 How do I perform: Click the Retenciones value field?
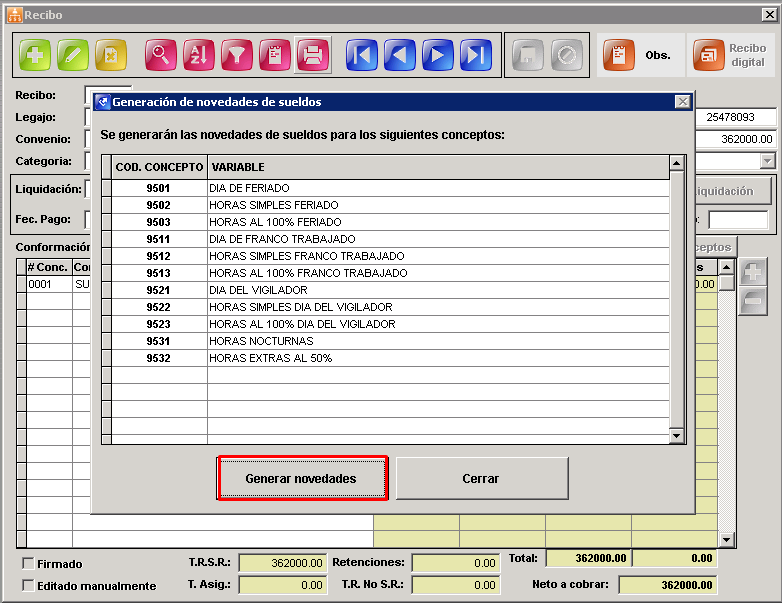[x=455, y=563]
